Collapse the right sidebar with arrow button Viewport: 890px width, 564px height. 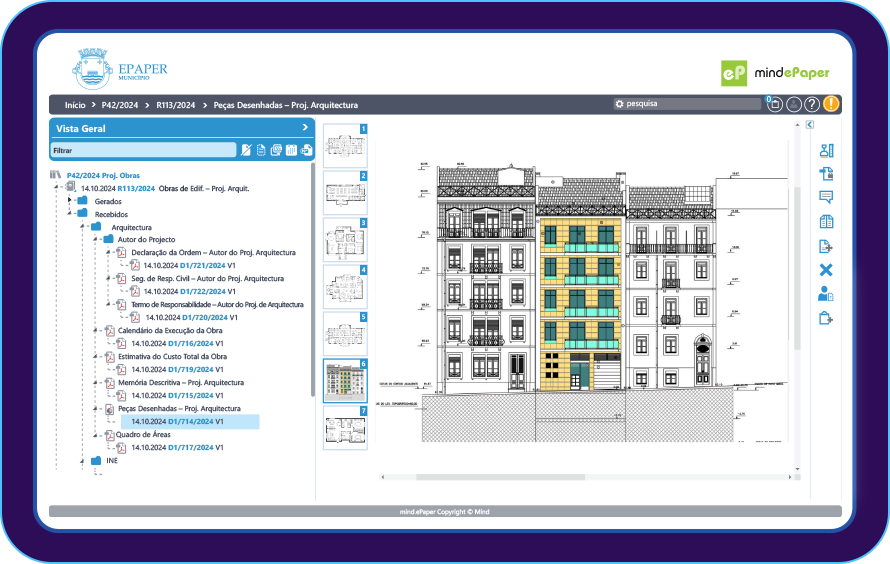(x=809, y=125)
